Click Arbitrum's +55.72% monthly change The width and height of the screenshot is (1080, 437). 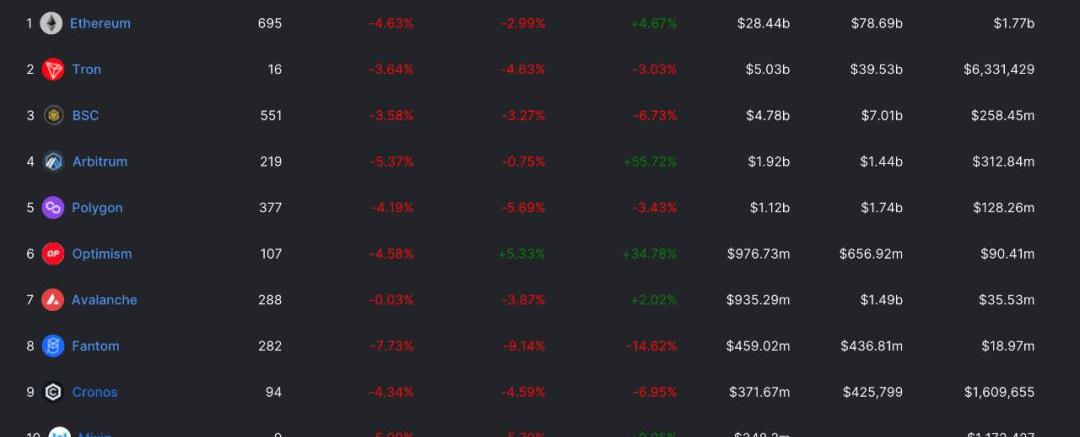[650, 162]
